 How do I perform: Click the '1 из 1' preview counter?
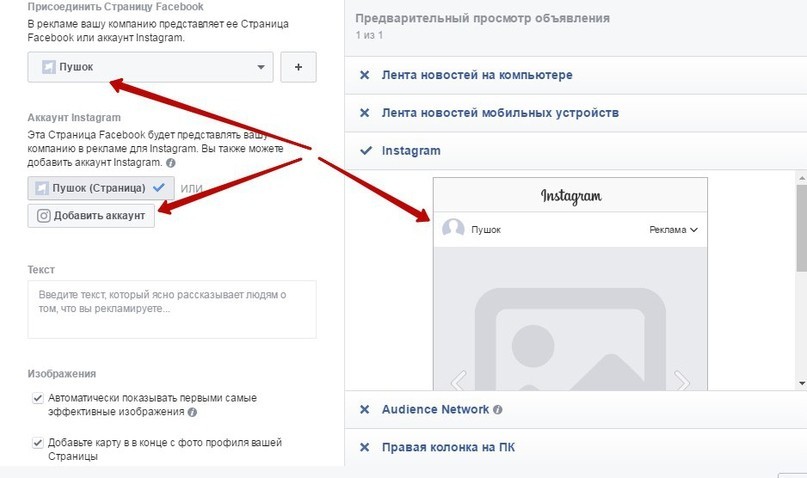(x=369, y=36)
